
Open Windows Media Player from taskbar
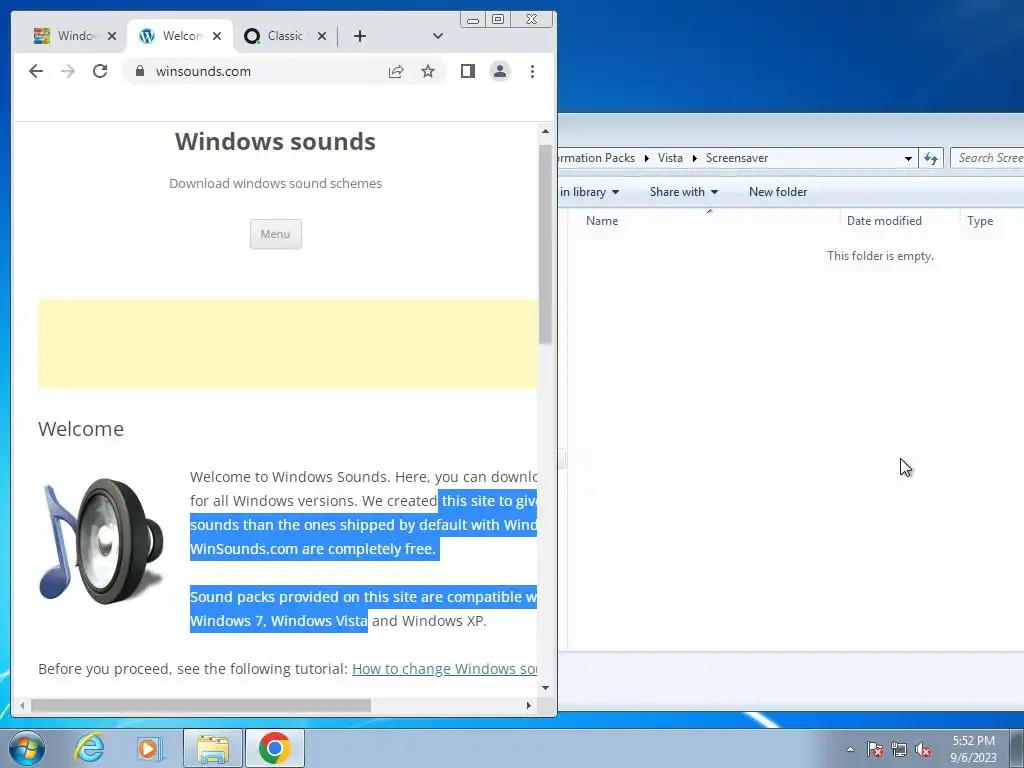pyautogui.click(x=149, y=748)
